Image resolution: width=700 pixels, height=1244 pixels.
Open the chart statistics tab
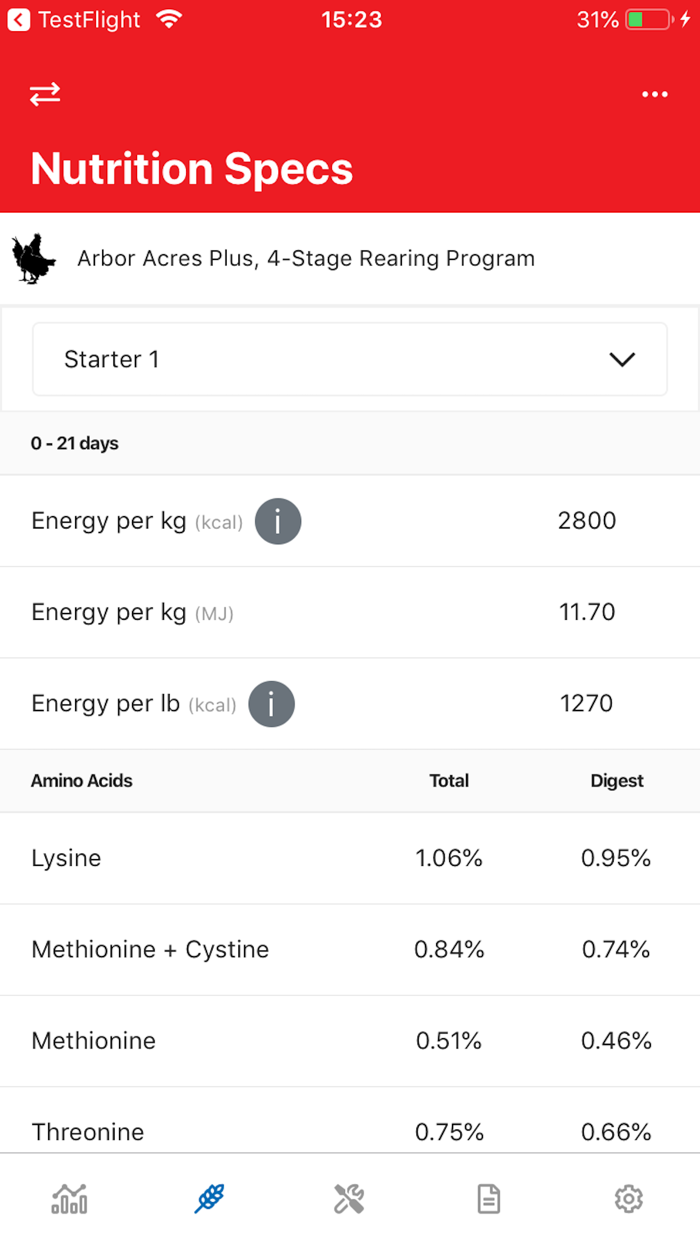click(69, 1198)
